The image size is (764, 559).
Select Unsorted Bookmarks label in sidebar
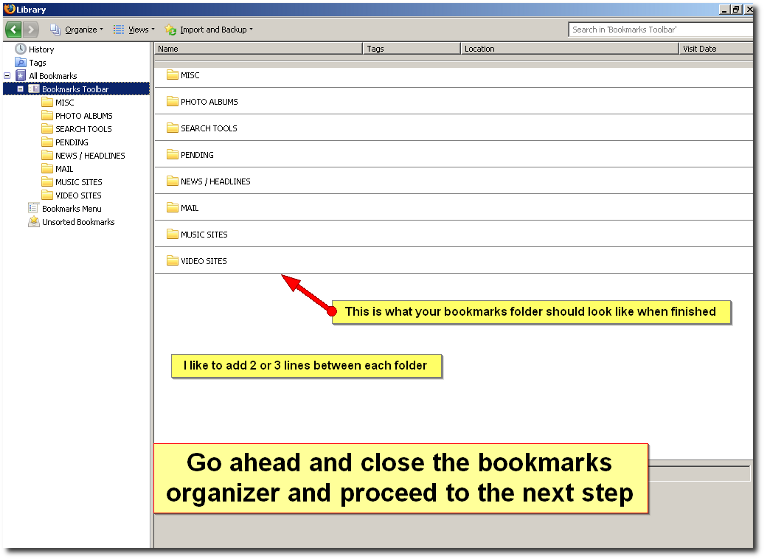(78, 222)
